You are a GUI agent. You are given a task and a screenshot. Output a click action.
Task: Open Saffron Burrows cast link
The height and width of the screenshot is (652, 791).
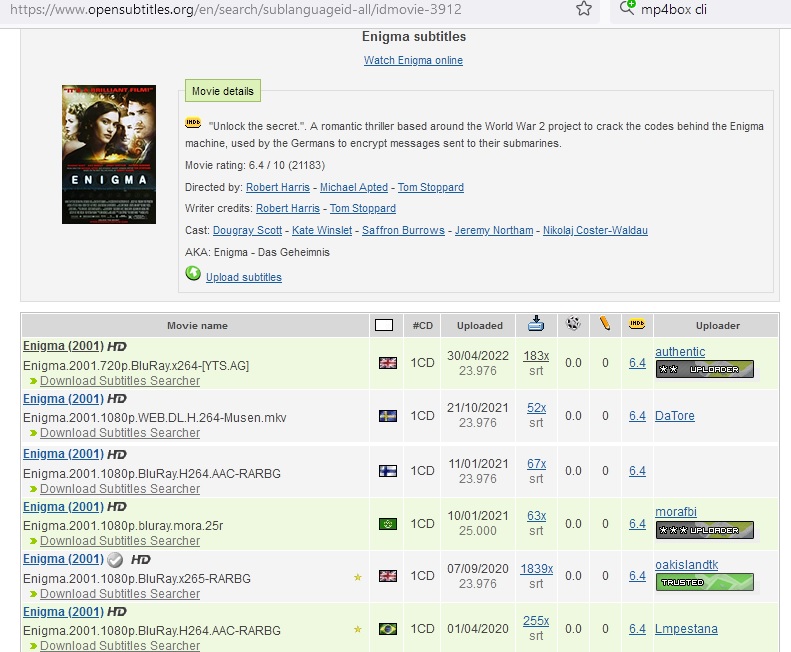point(404,230)
